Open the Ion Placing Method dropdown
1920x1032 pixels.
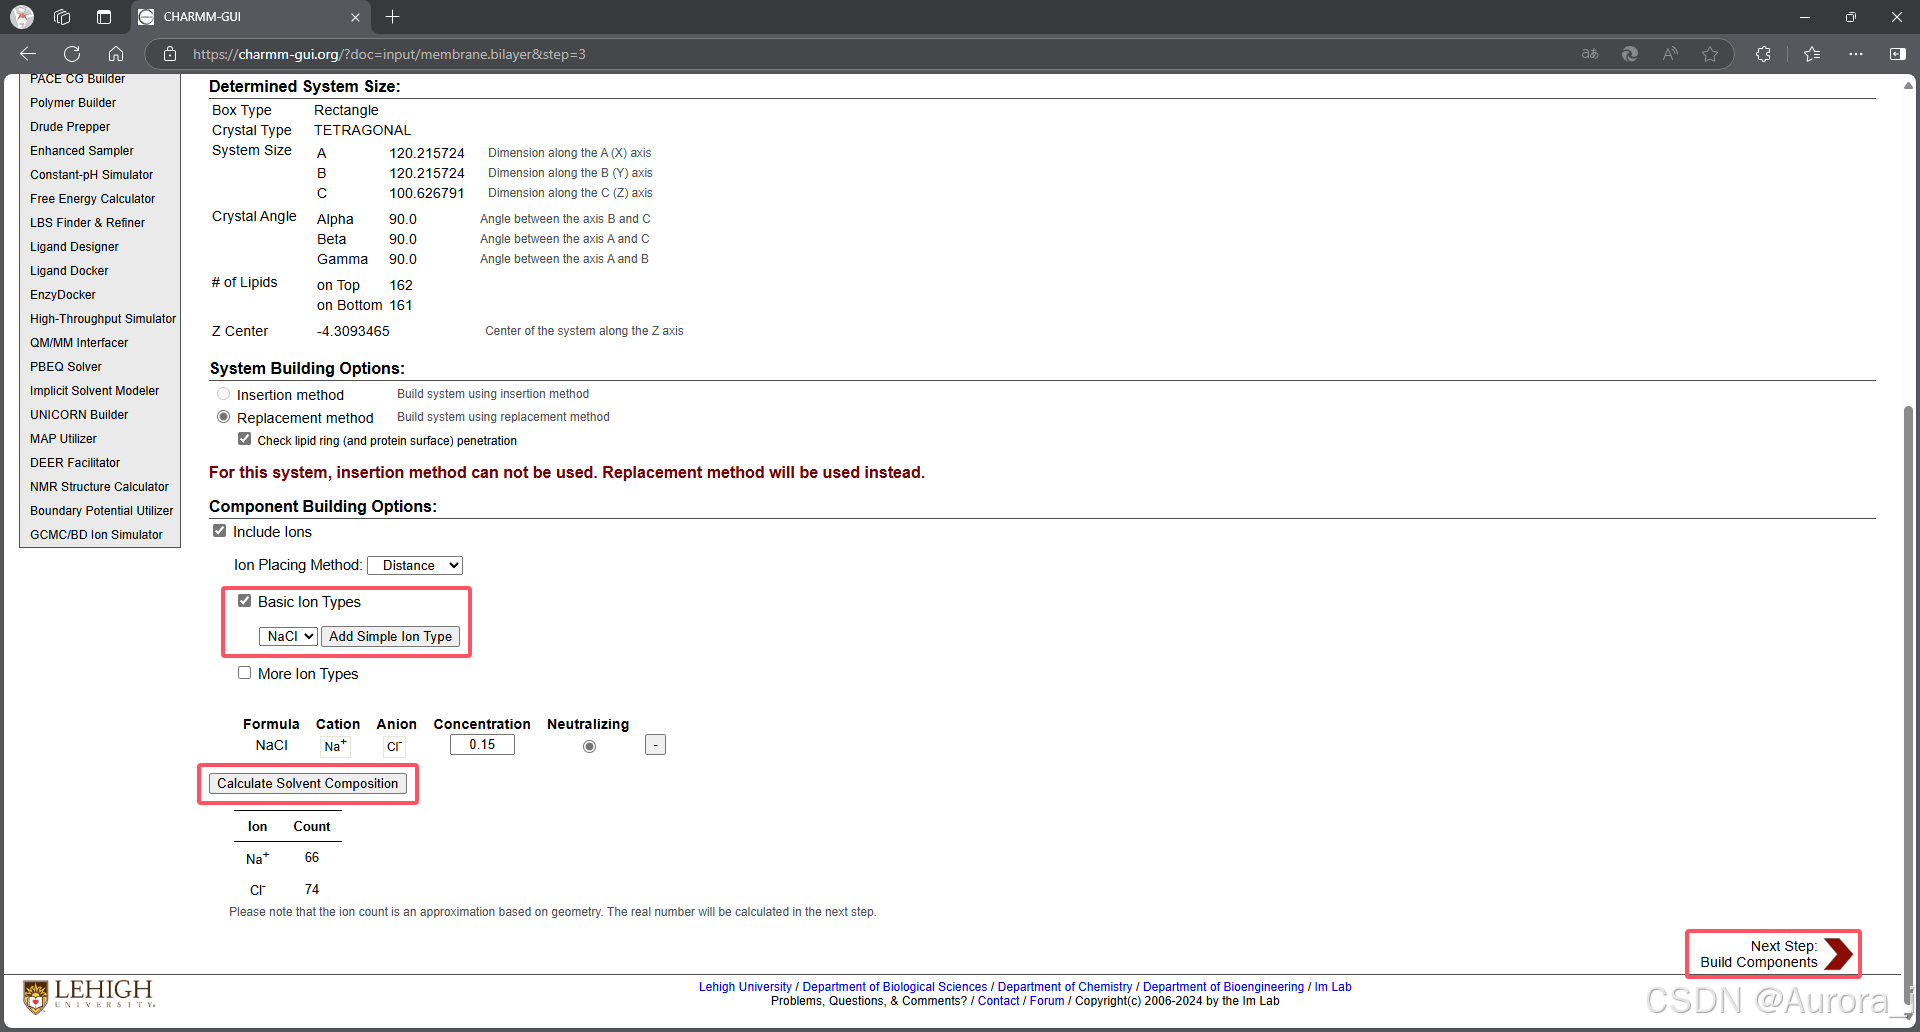tap(415, 565)
